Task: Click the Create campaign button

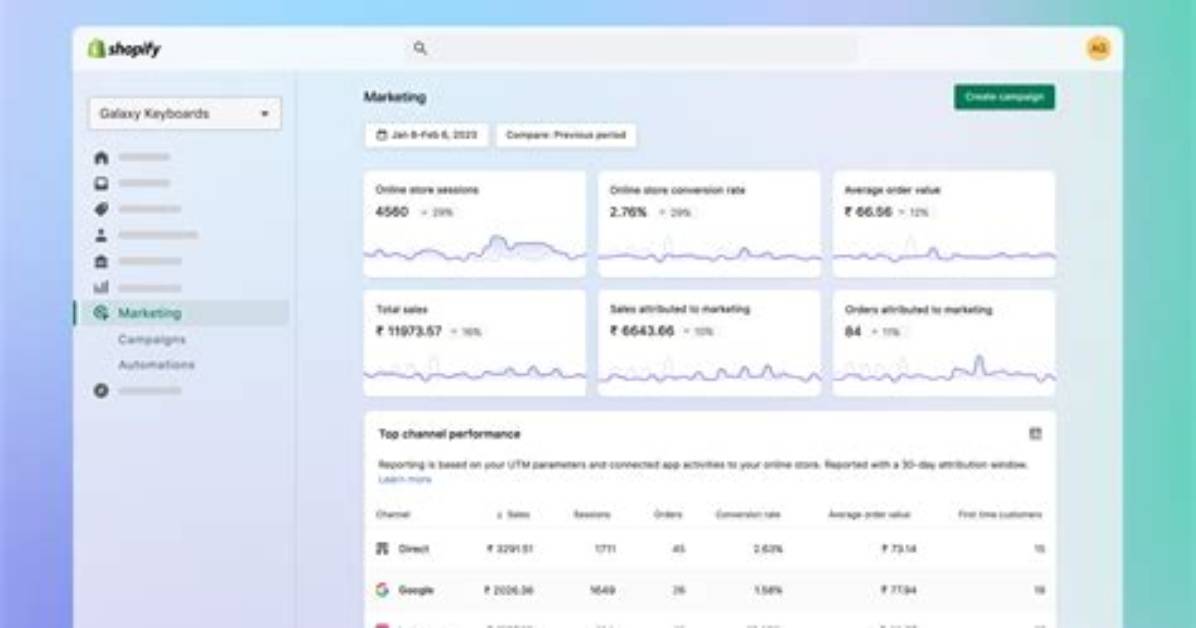Action: 1005,97
